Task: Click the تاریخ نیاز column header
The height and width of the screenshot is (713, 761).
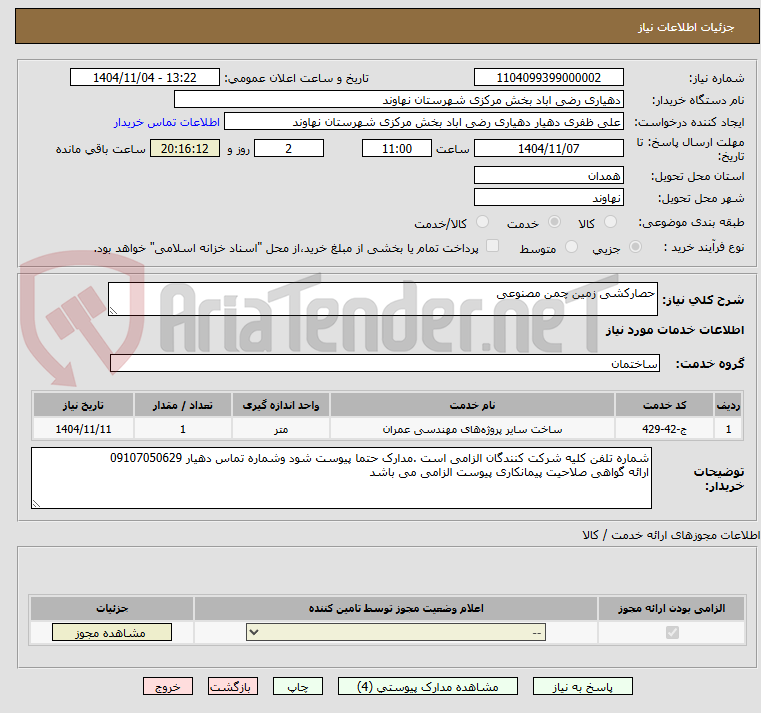Action: [83, 405]
